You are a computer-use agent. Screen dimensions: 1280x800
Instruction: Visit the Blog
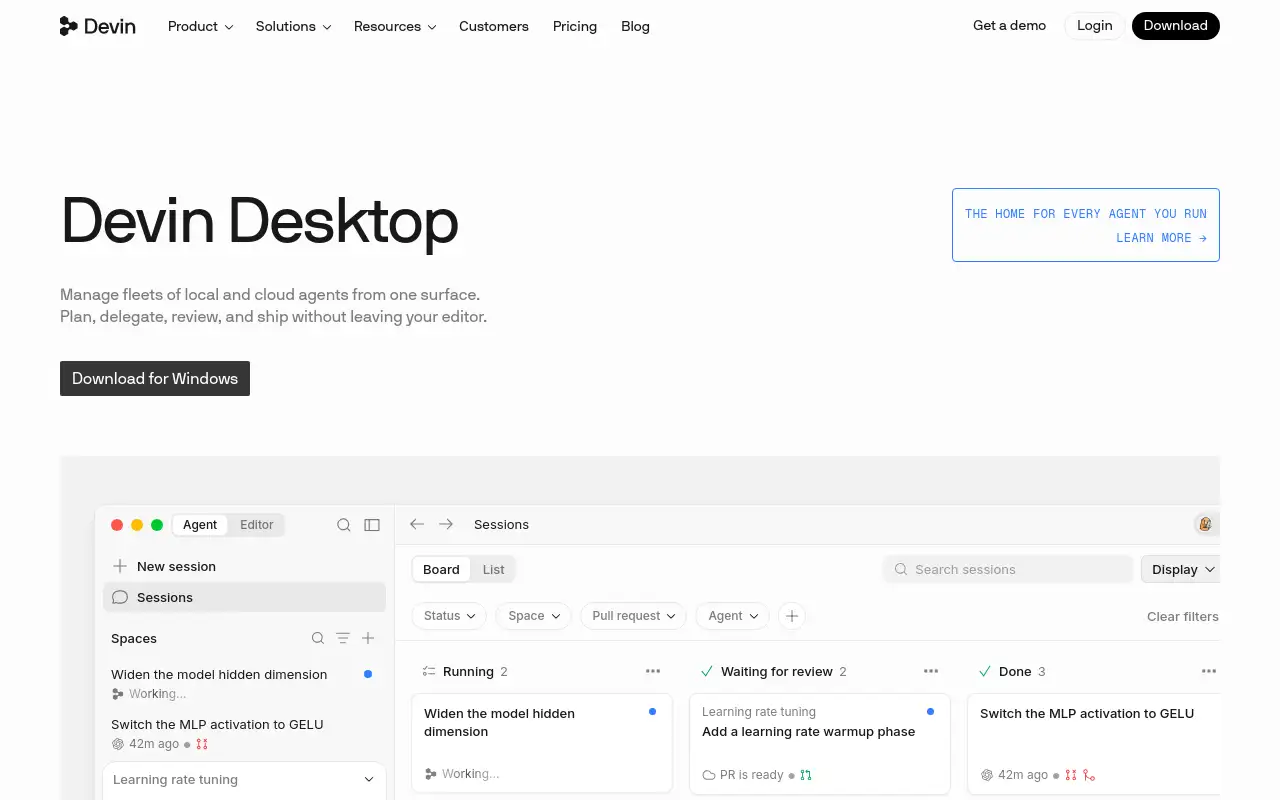pos(635,26)
